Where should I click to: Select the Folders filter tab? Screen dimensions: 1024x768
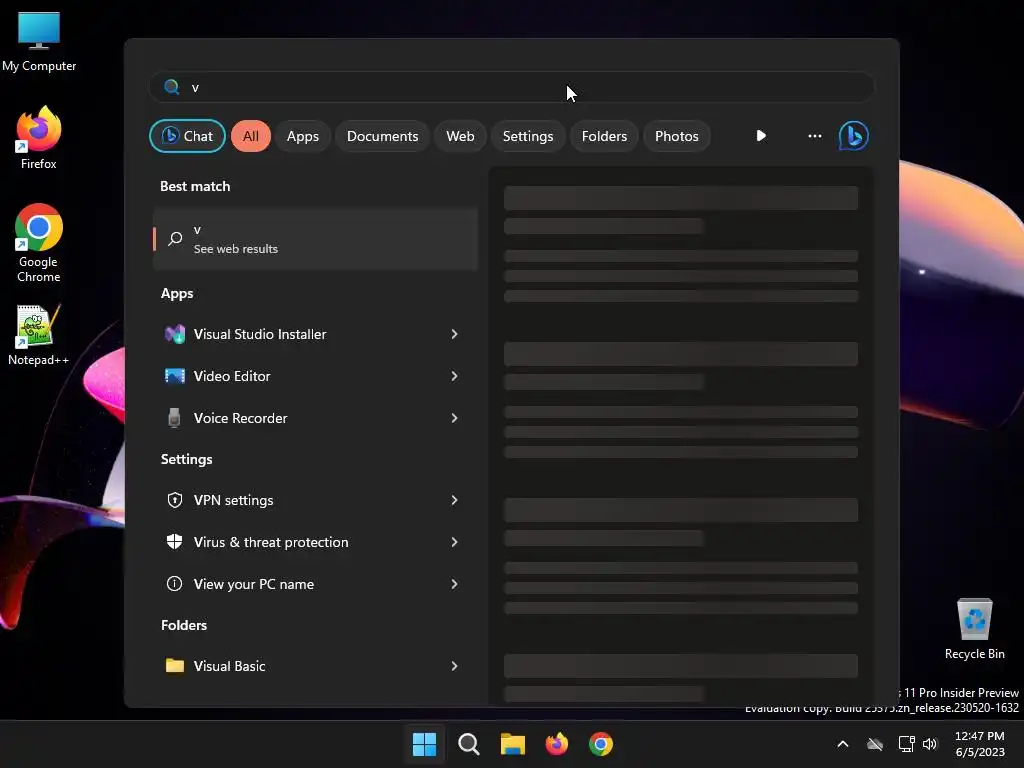tap(604, 136)
